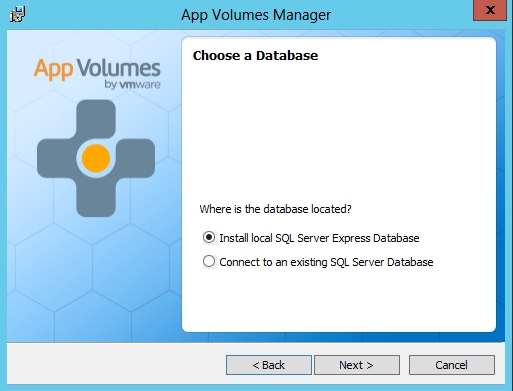The height and width of the screenshot is (391, 513).
Task: Cancel the App Volumes Manager setup
Action: point(452,365)
